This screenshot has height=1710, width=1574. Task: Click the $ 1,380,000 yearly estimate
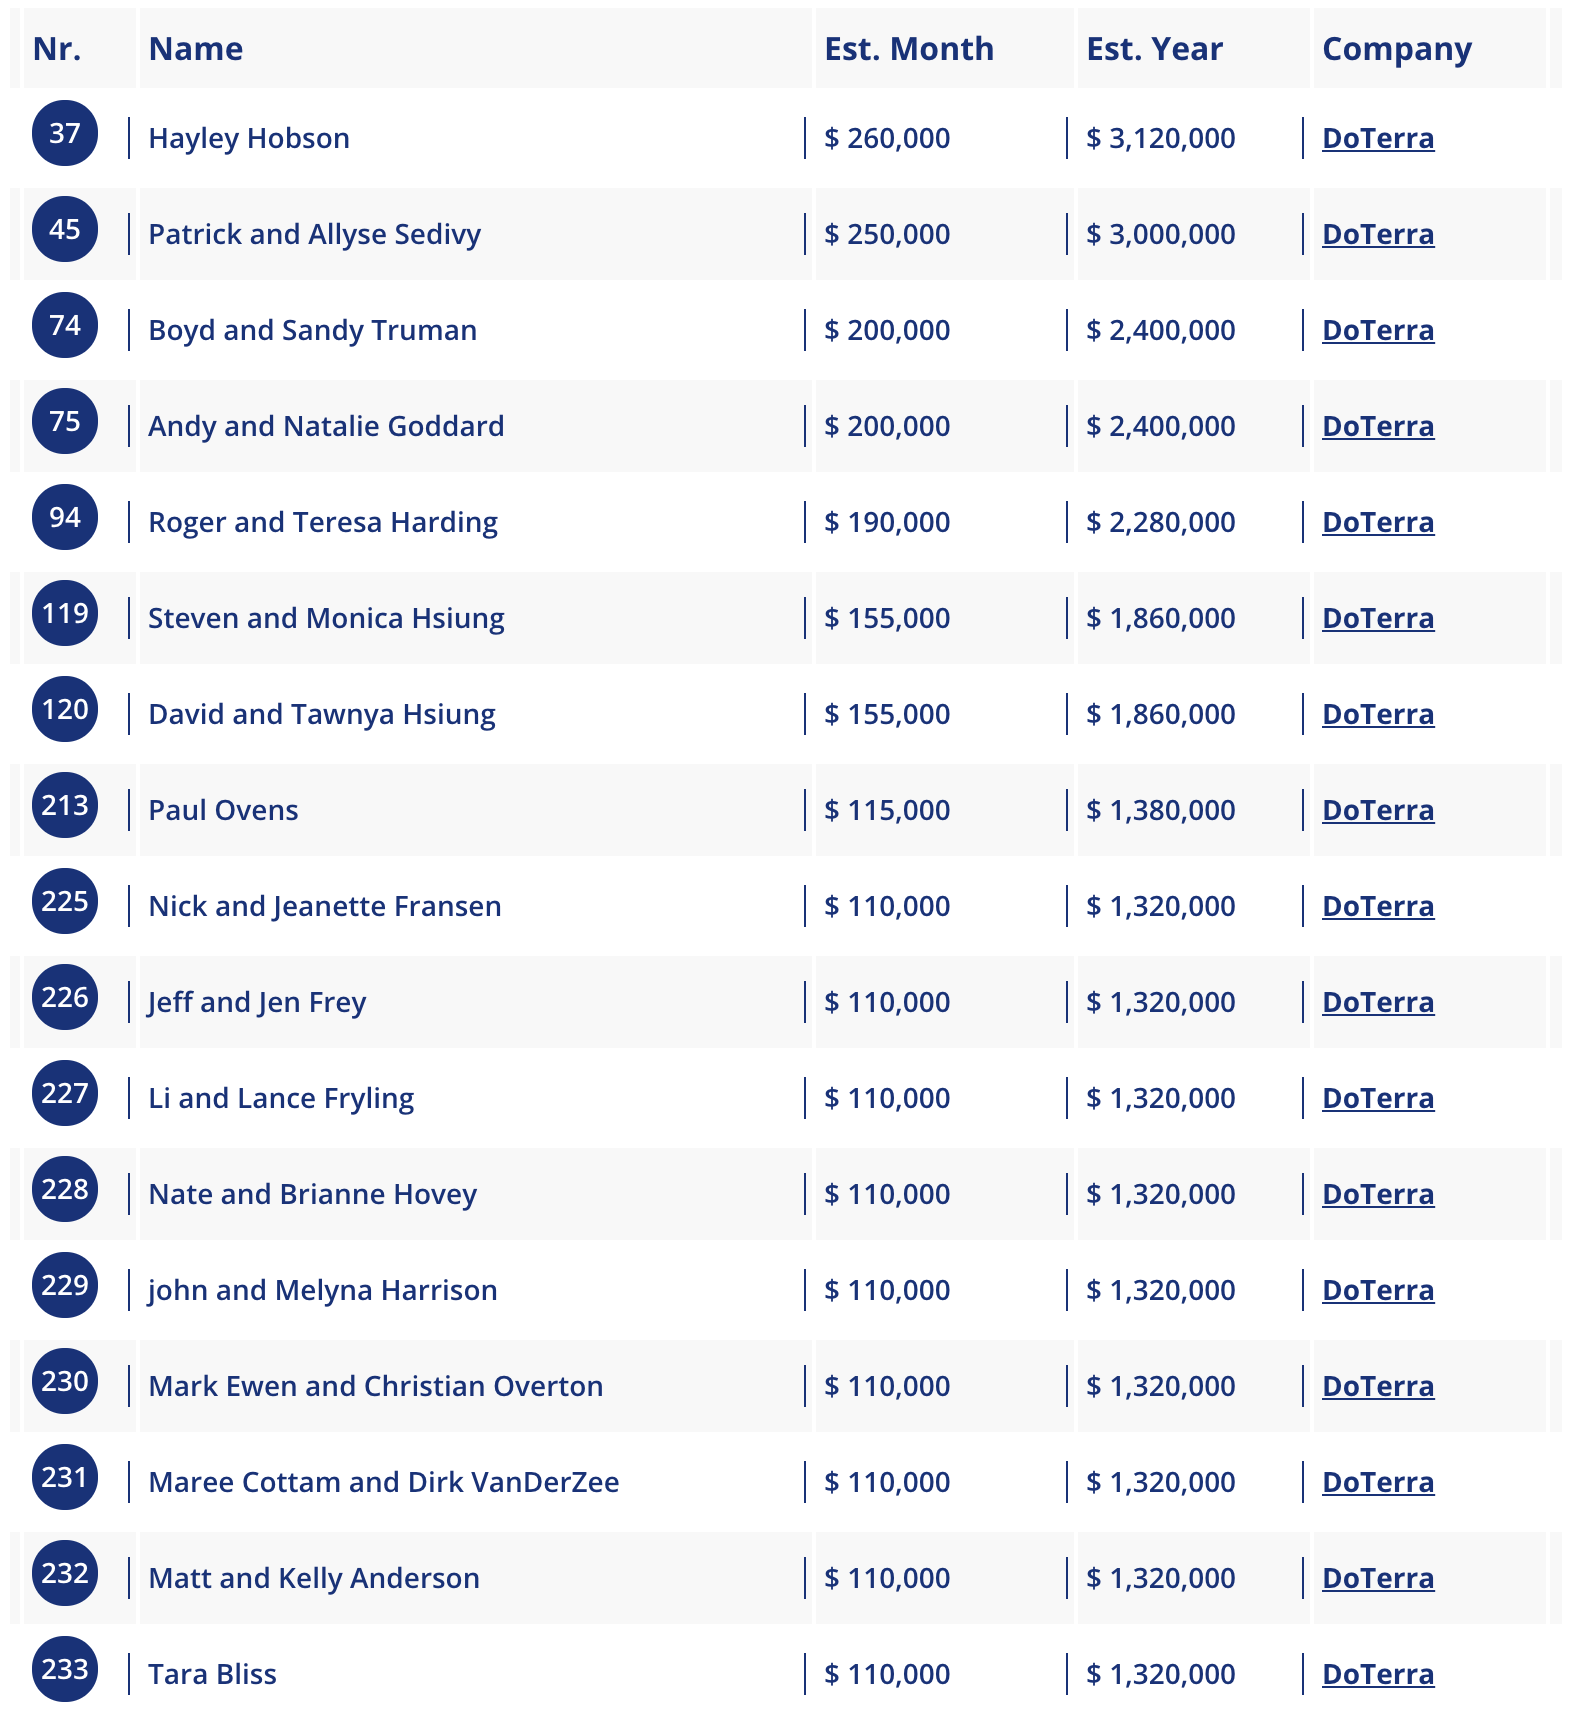pos(1161,810)
